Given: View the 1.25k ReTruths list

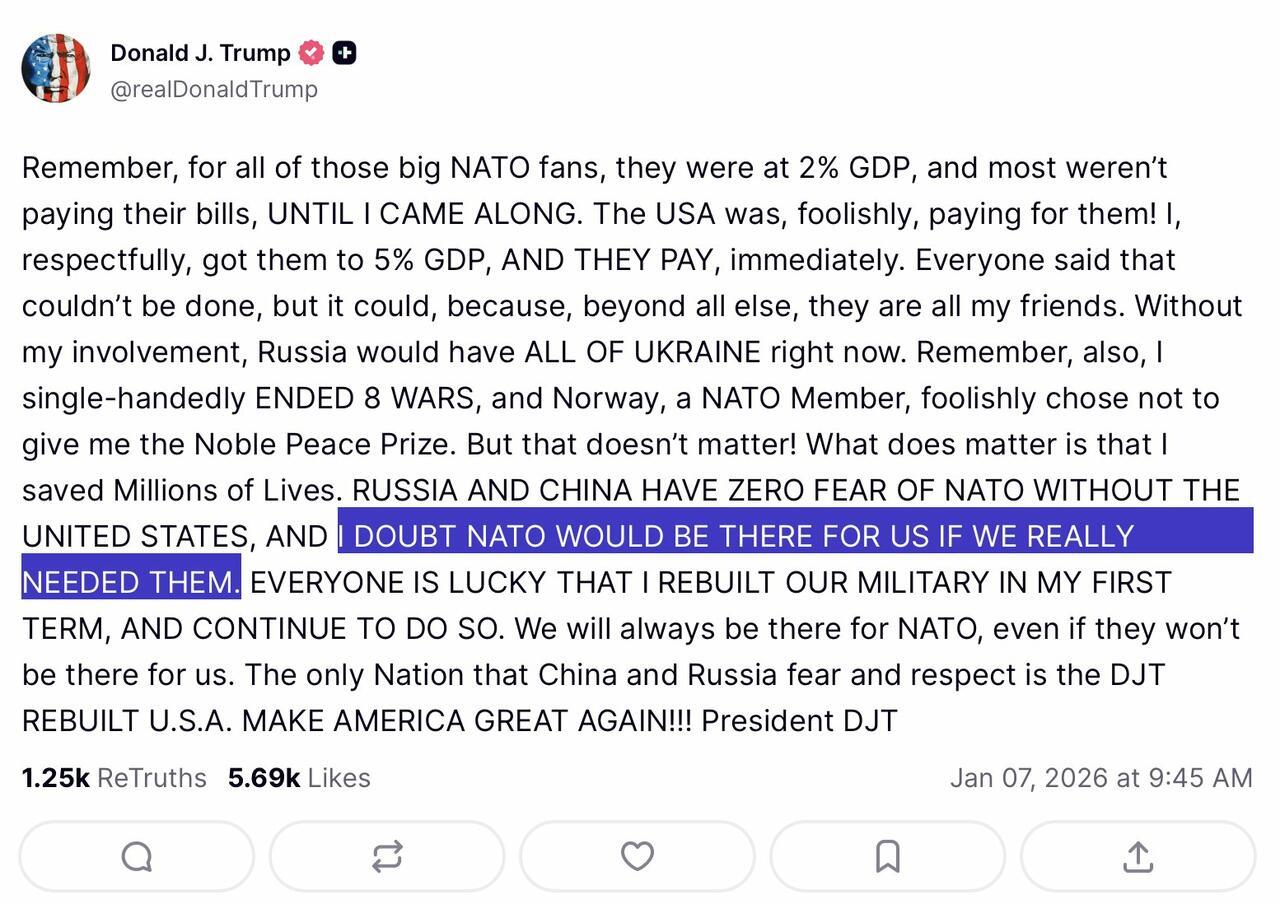Looking at the screenshot, I should coord(114,778).
